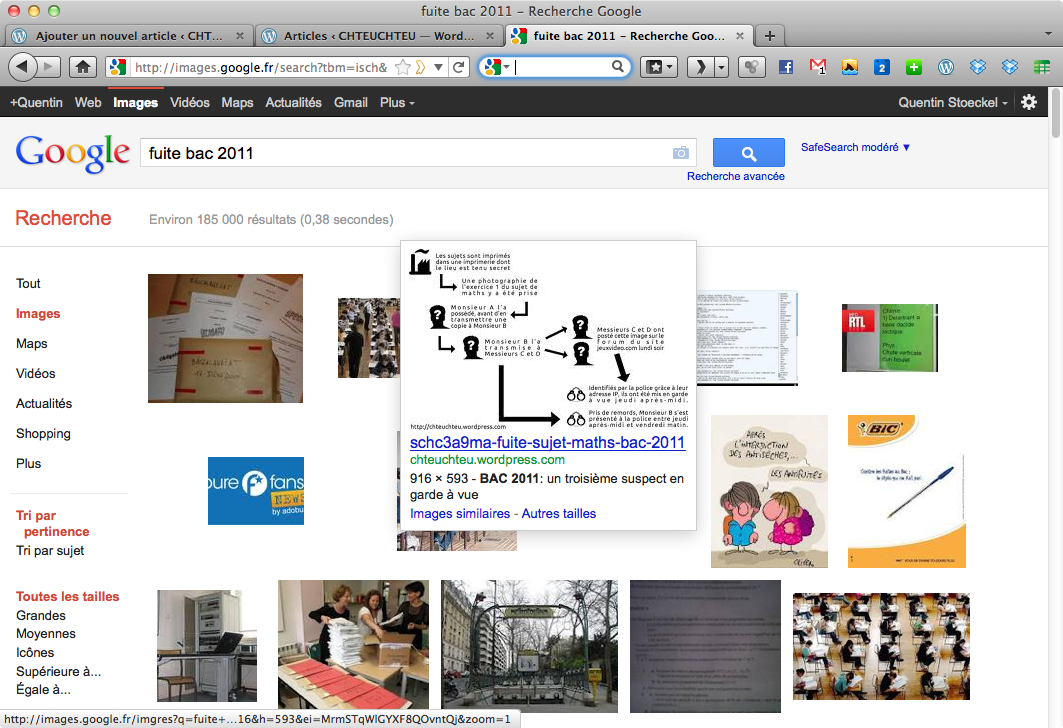The width and height of the screenshot is (1063, 728).
Task: Go to Google Web search
Action: click(88, 102)
